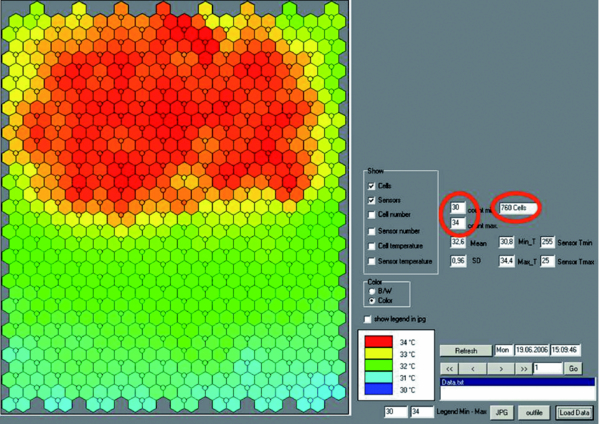
Task: Click the Mean value field 32,6
Action: coord(458,242)
